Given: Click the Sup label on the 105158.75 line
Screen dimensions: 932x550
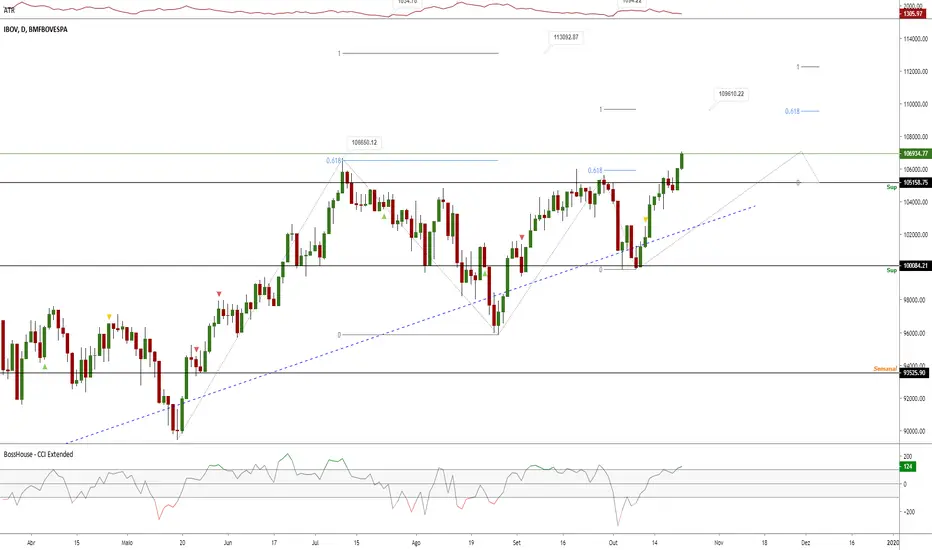Looking at the screenshot, I should 892,187.
